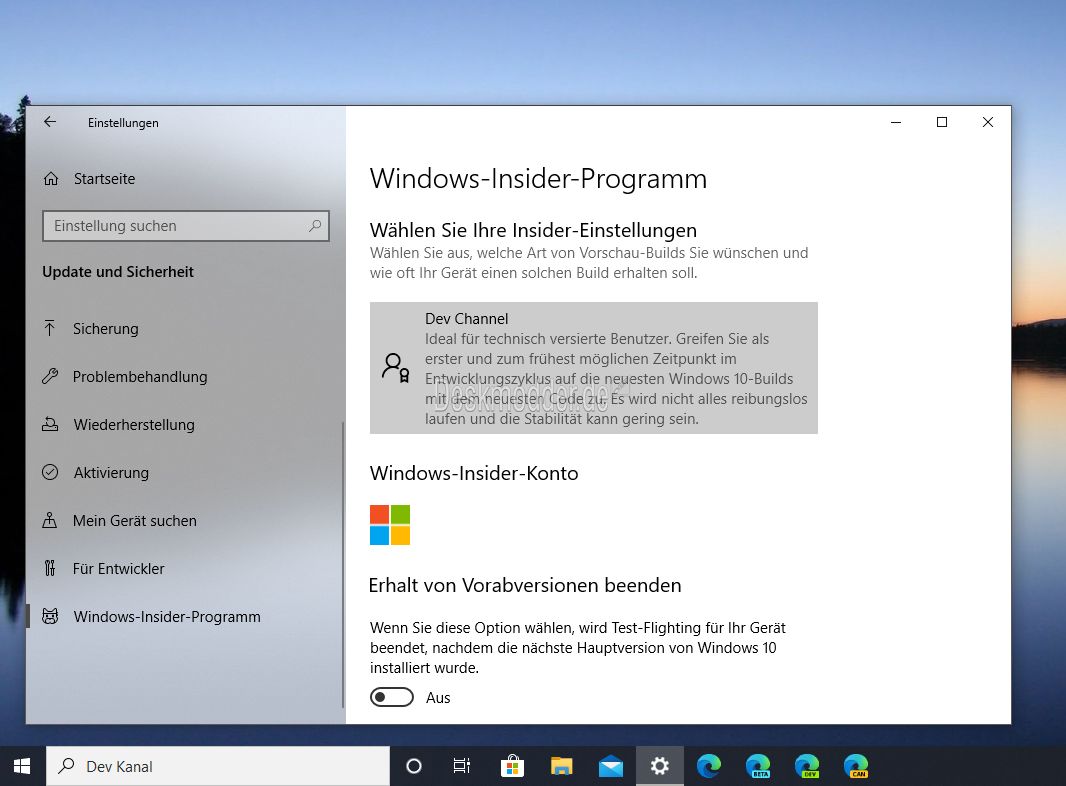1066x786 pixels.
Task: Click the Windows-Insider-Konto heading
Action: [x=474, y=473]
